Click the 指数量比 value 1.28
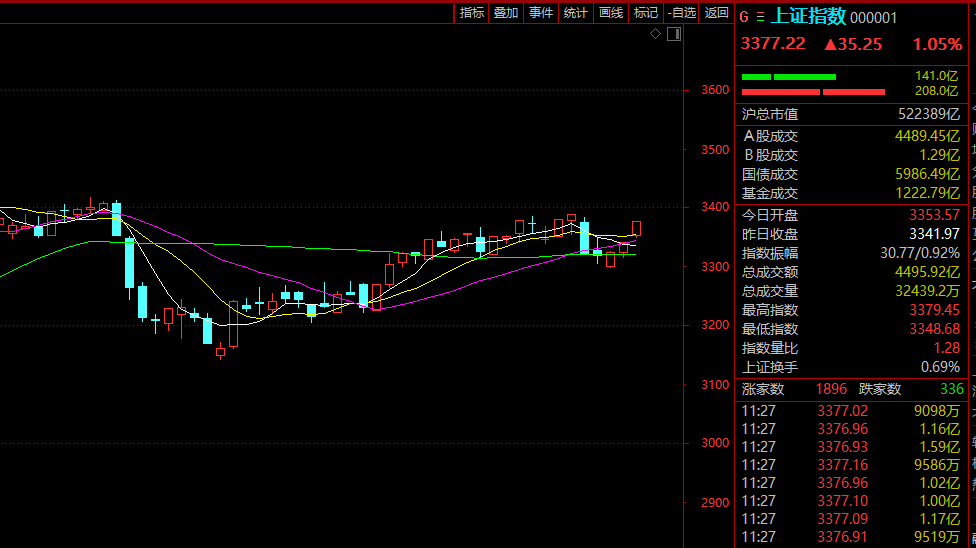 (947, 348)
